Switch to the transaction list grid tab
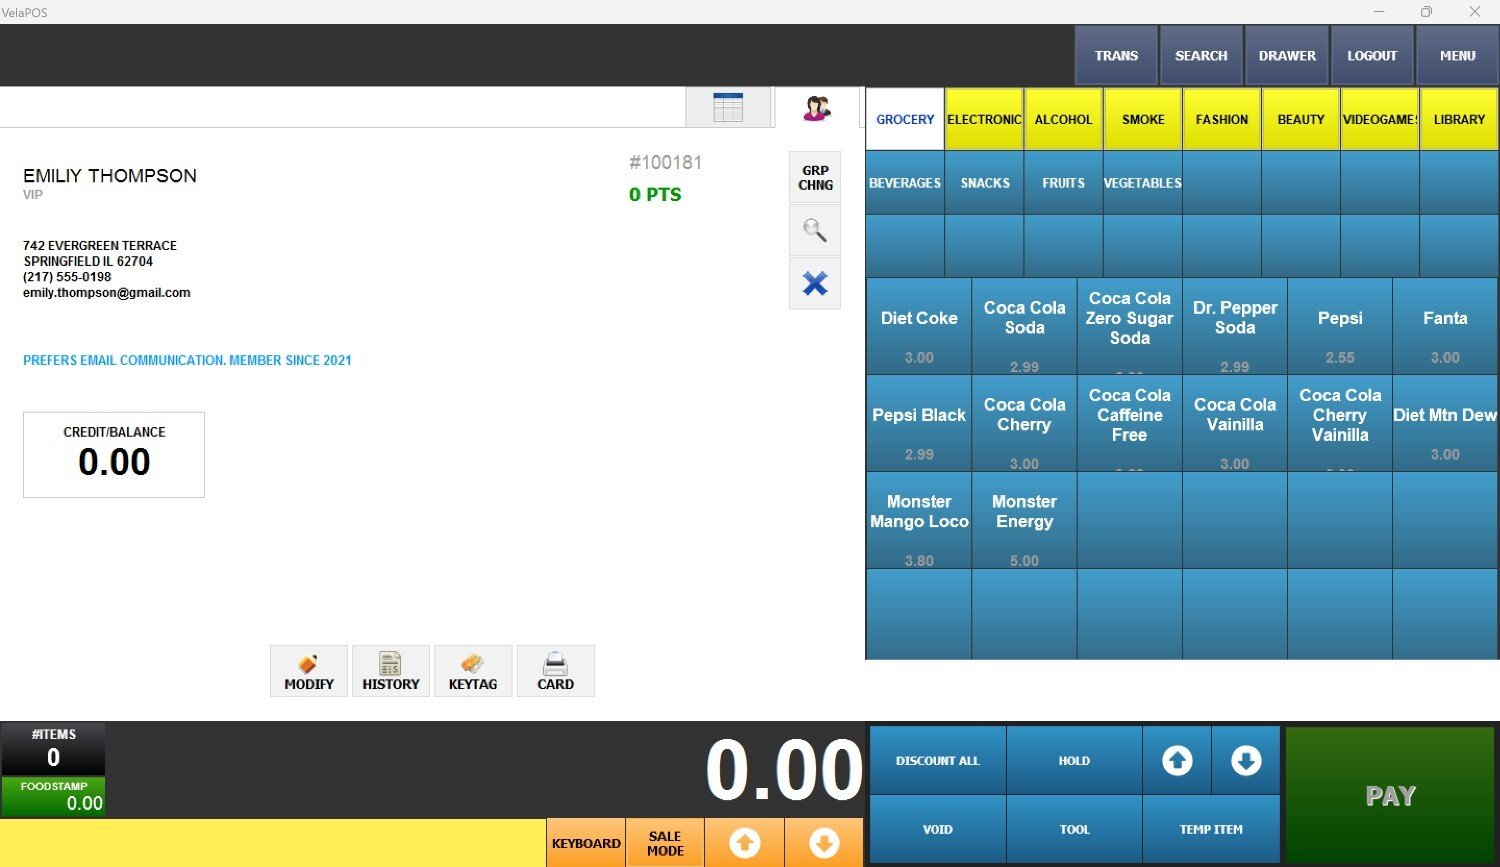Viewport: 1500px width, 867px height. [727, 108]
